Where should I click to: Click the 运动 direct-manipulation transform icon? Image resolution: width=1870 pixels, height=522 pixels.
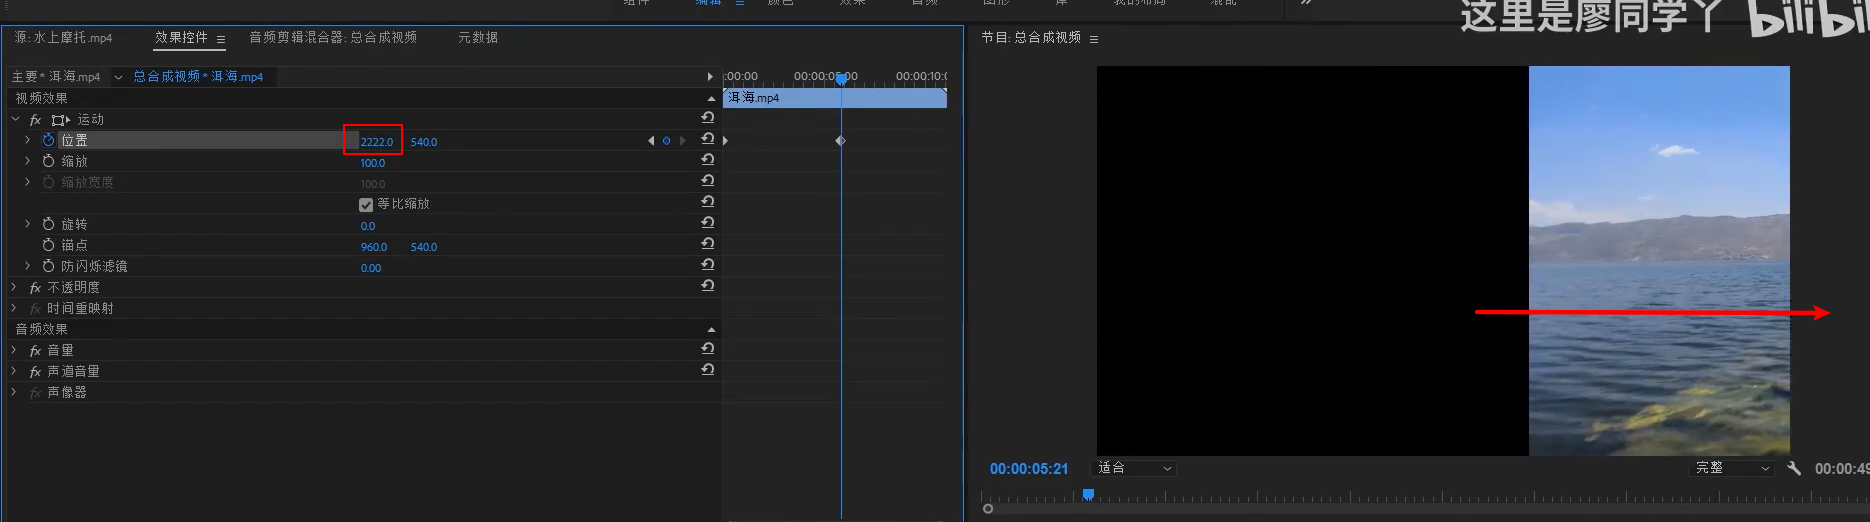coord(61,120)
